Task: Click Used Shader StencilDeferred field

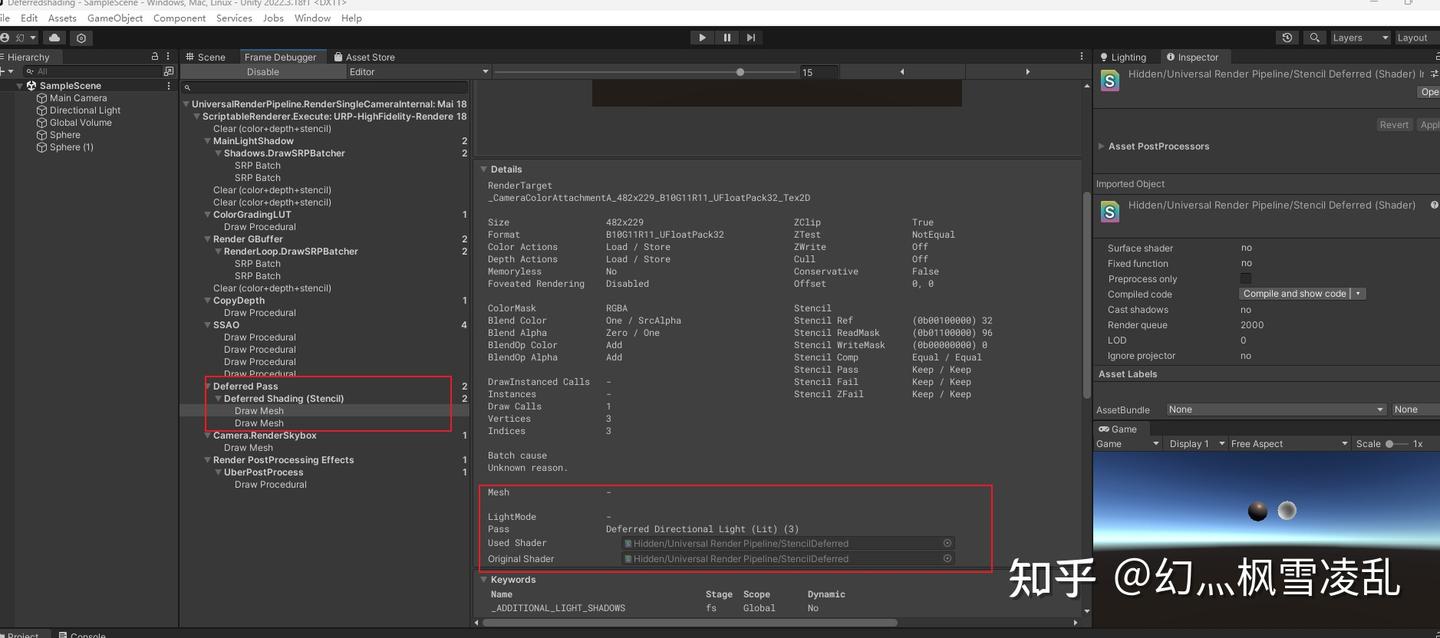Action: click(x=787, y=543)
